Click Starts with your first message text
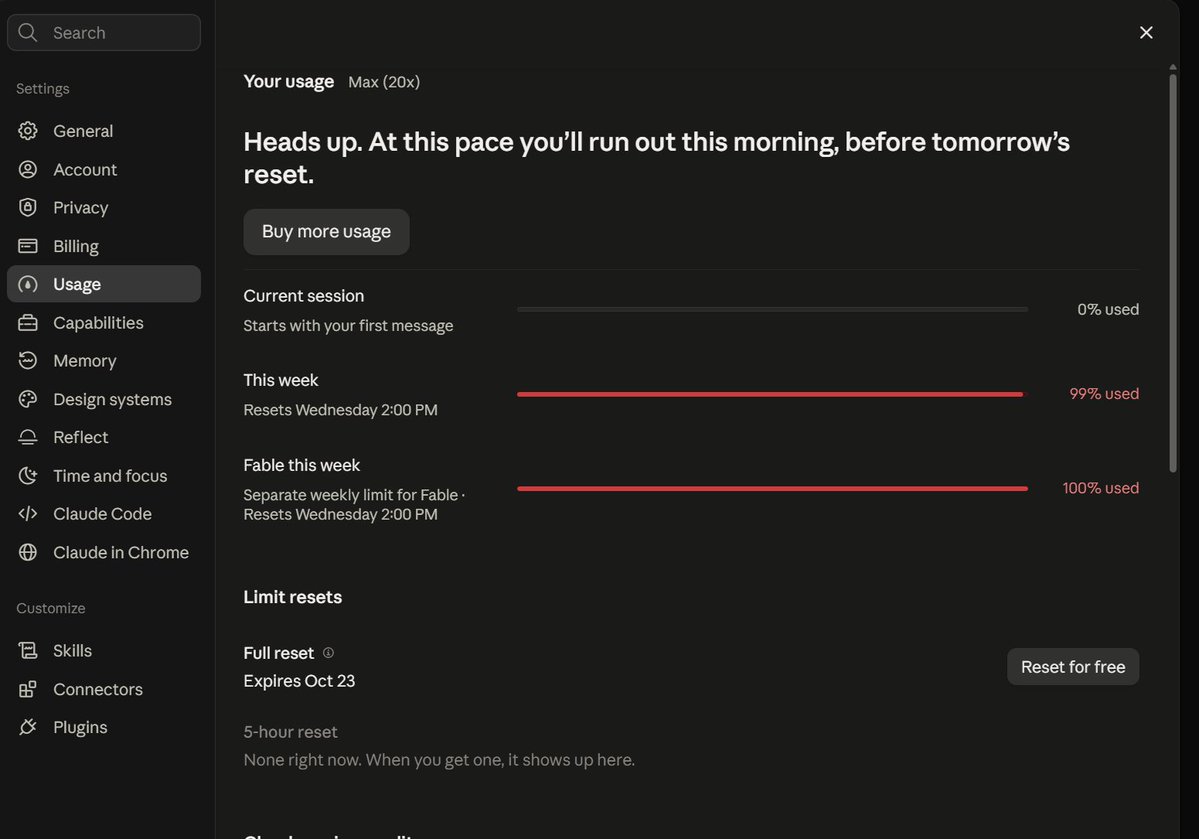 (x=348, y=326)
